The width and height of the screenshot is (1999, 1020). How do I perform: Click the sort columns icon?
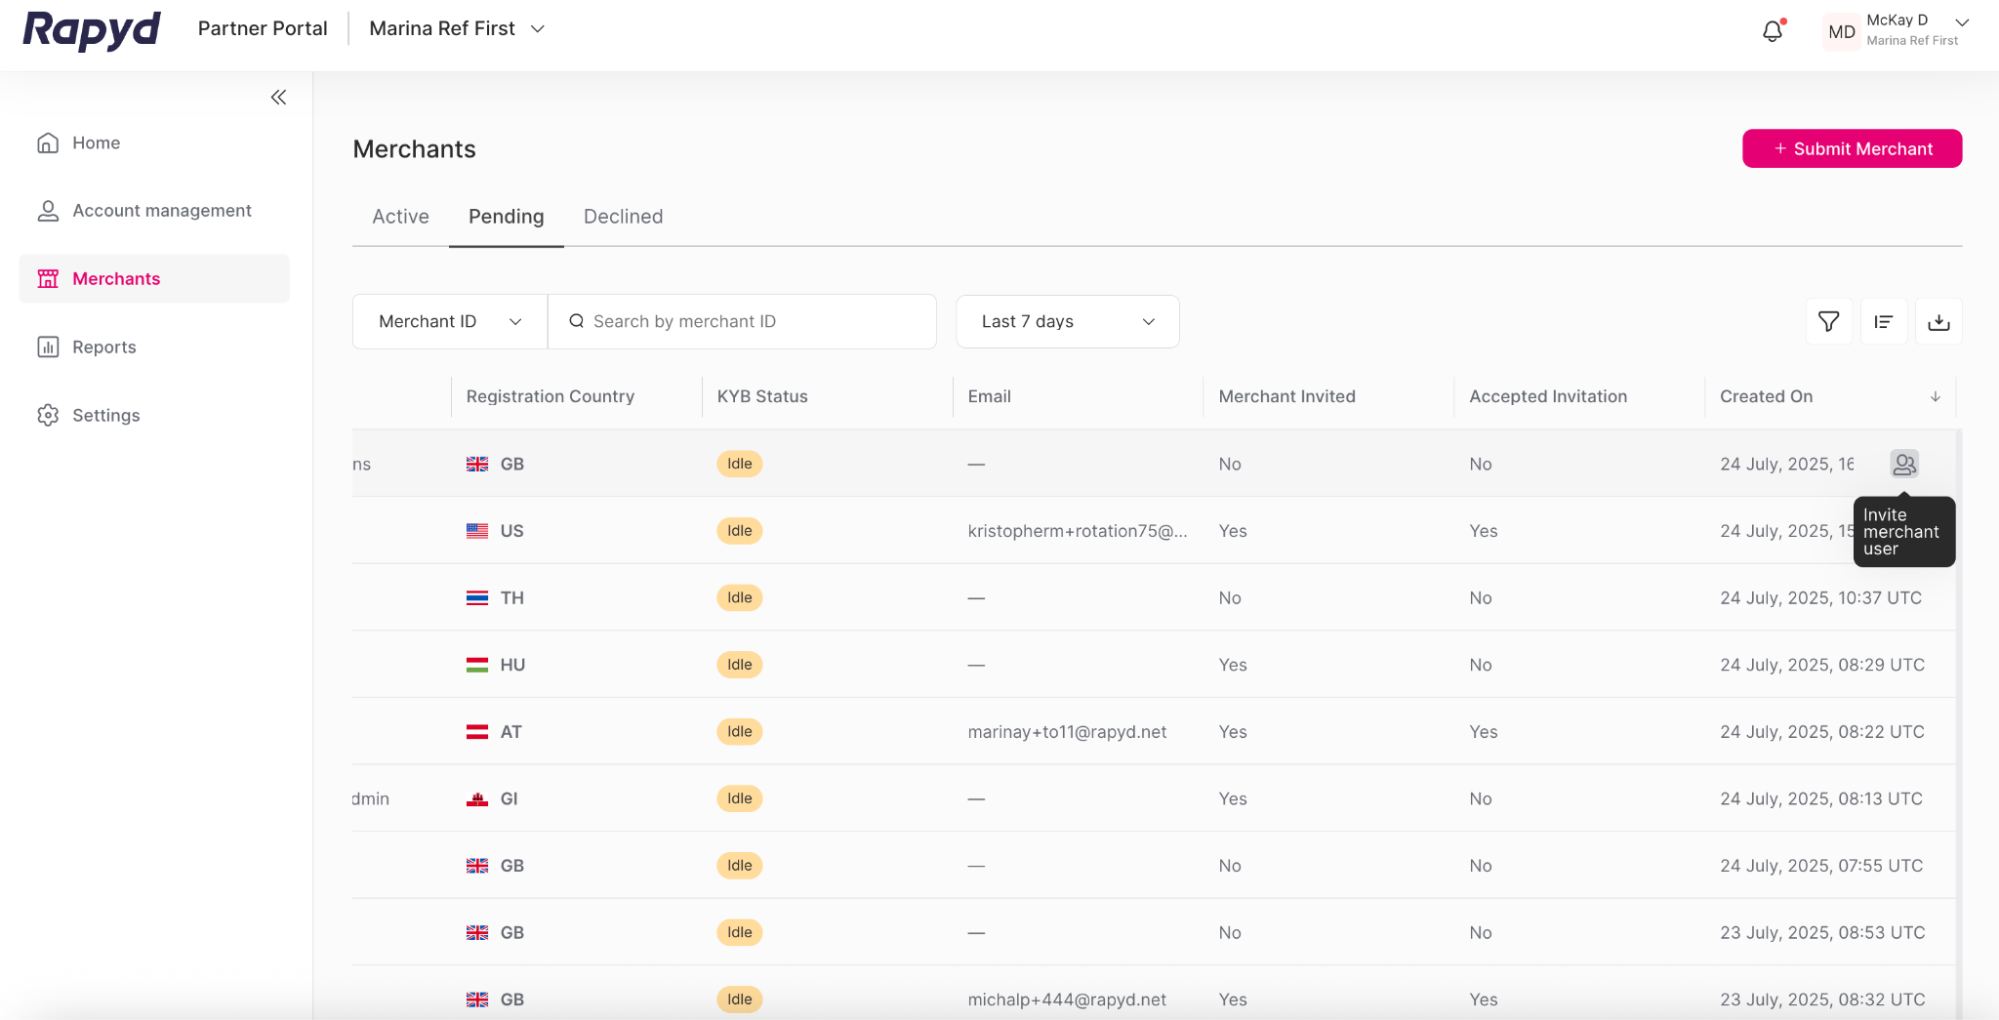coord(1883,321)
